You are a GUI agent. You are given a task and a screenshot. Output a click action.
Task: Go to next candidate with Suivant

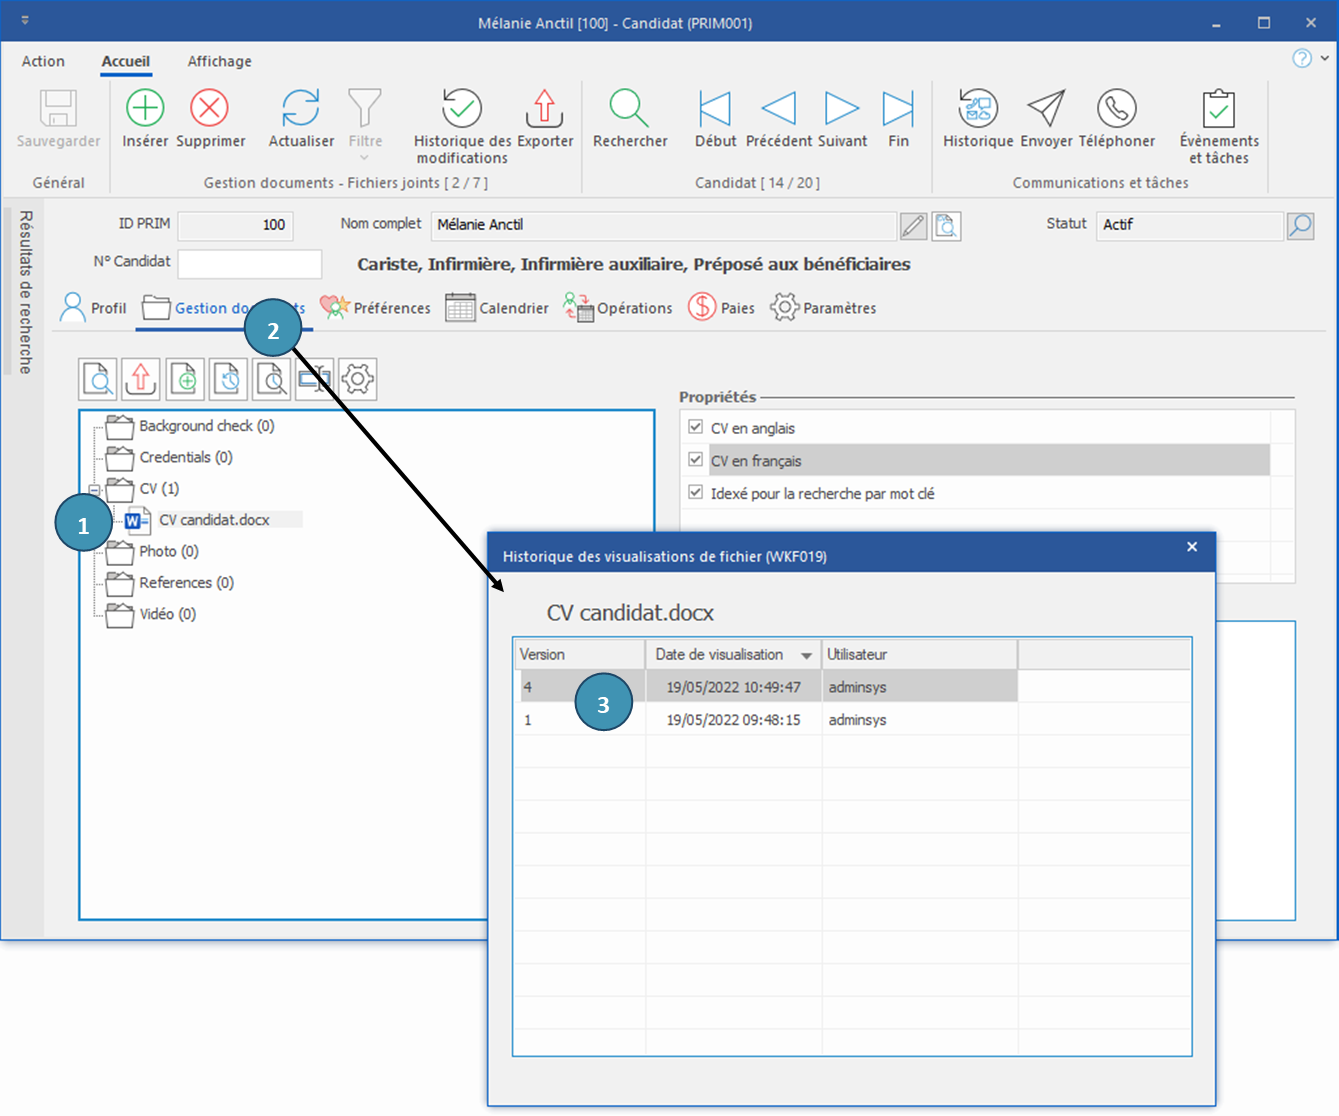pos(842,108)
